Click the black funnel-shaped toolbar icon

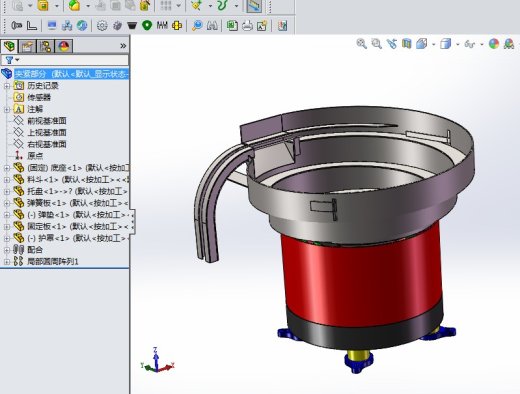point(132,26)
